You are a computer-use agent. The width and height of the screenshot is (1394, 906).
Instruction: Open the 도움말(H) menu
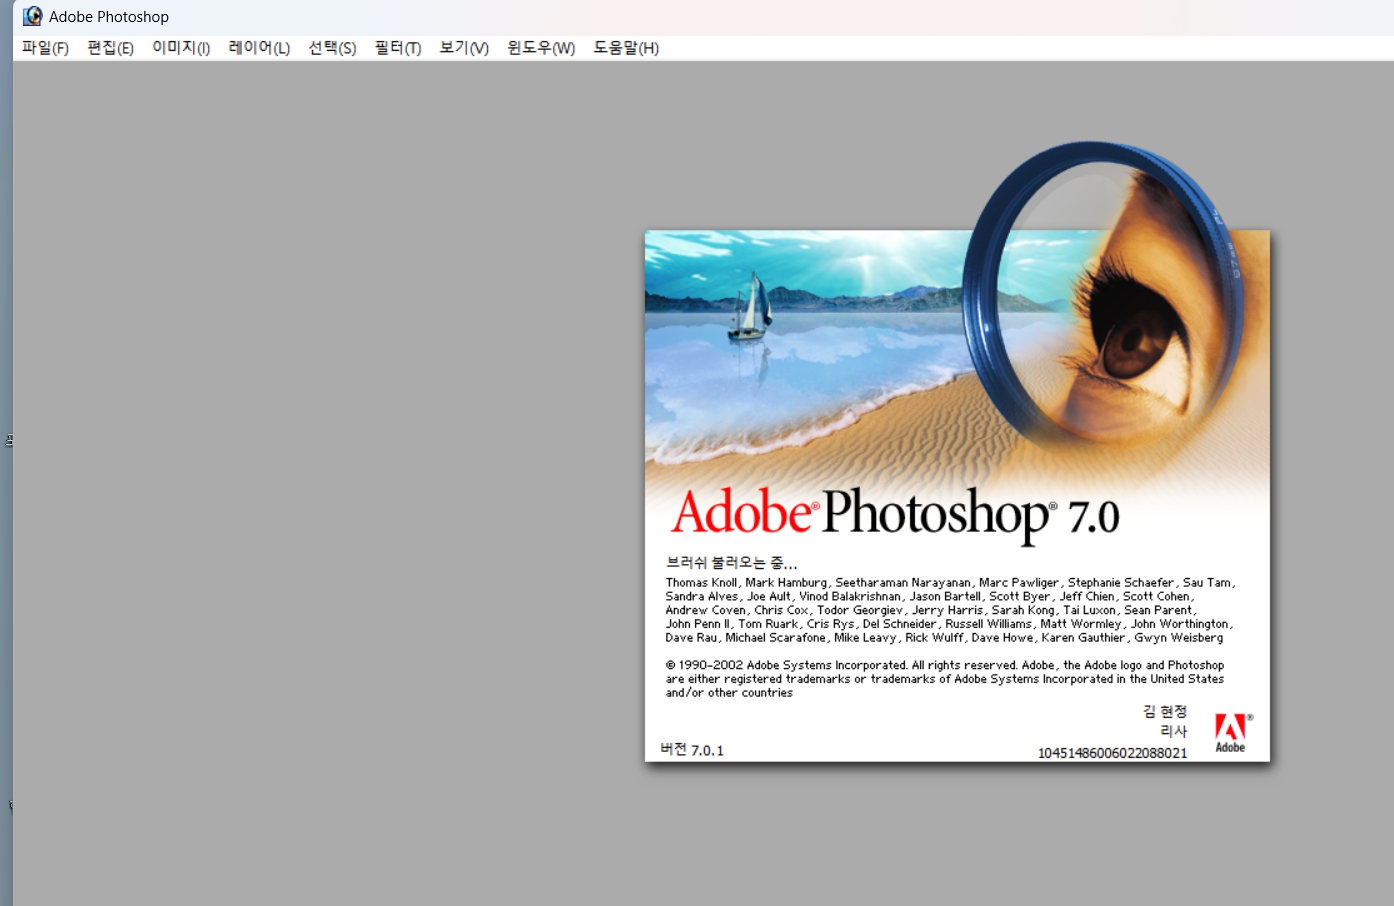coord(626,48)
